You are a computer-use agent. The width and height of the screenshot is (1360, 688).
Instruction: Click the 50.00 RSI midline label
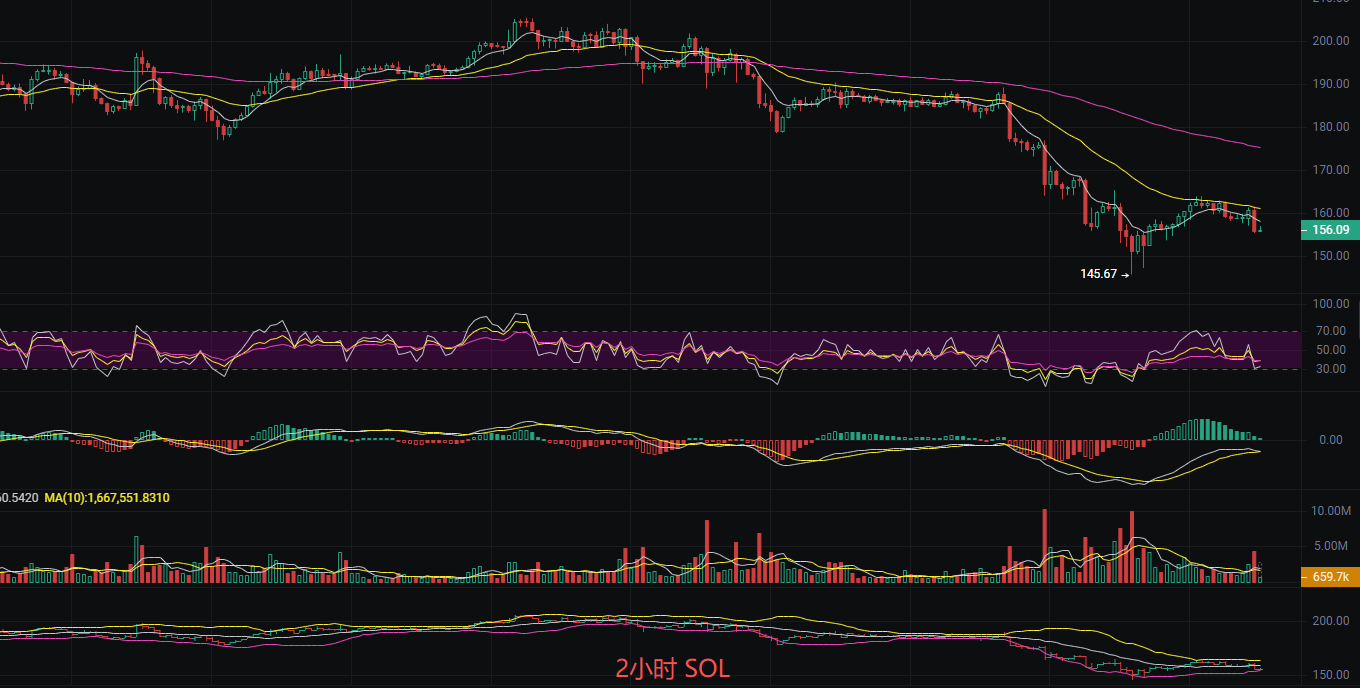point(1330,350)
